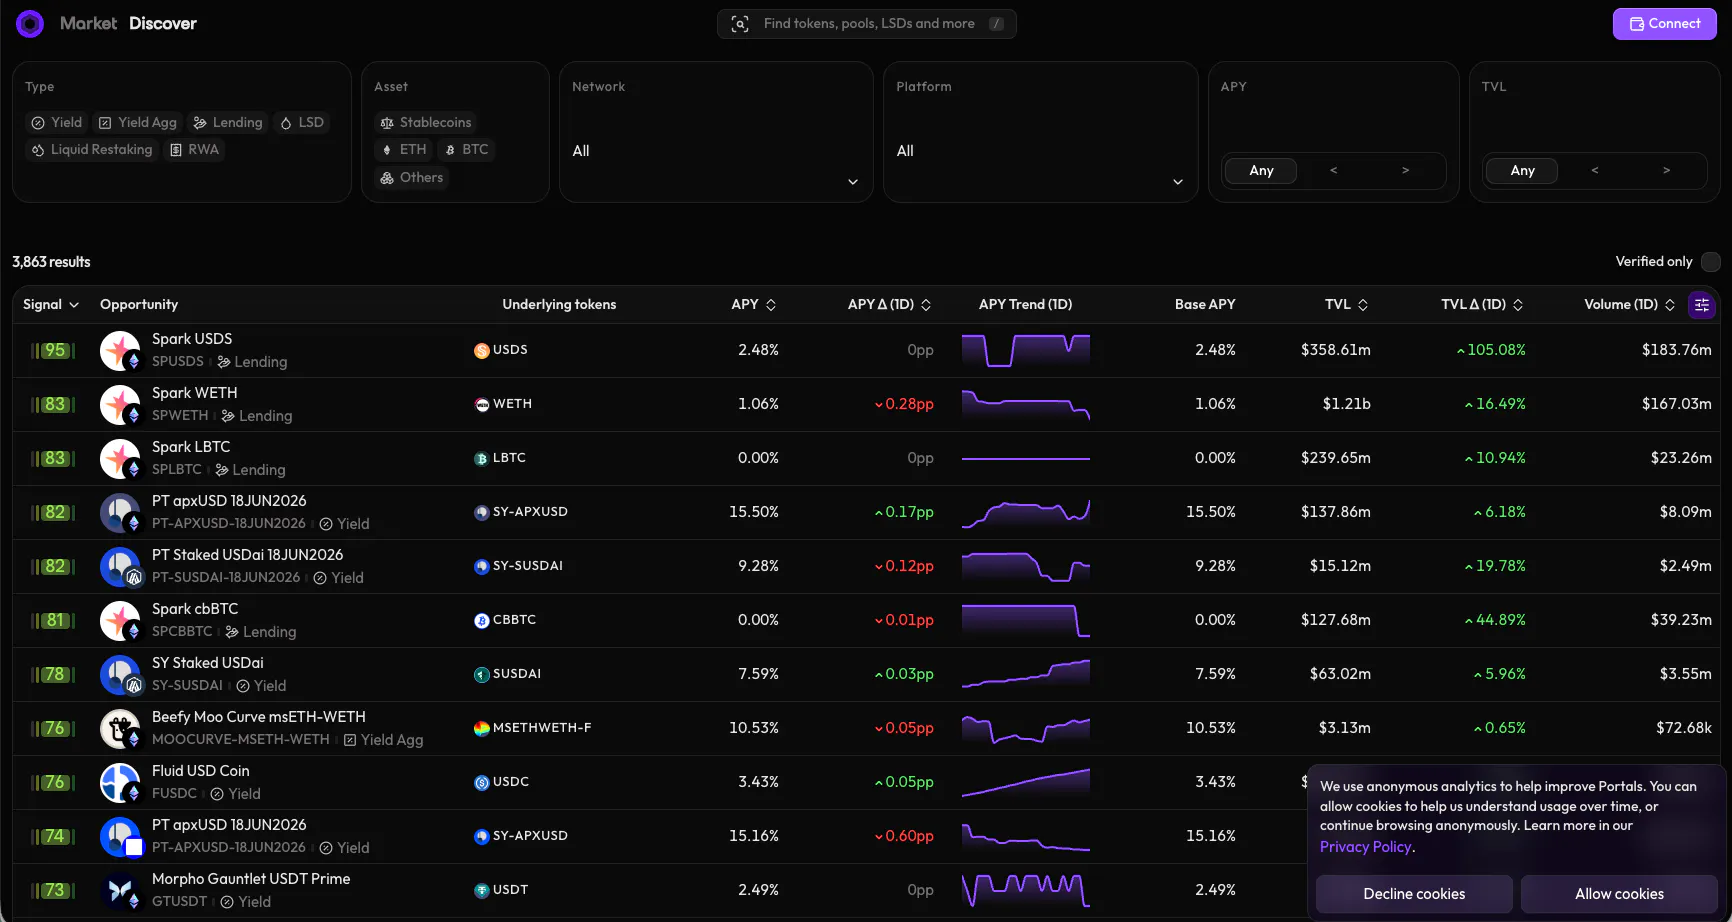The height and width of the screenshot is (922, 1732).
Task: Click the Find tokens search field
Action: pos(867,24)
